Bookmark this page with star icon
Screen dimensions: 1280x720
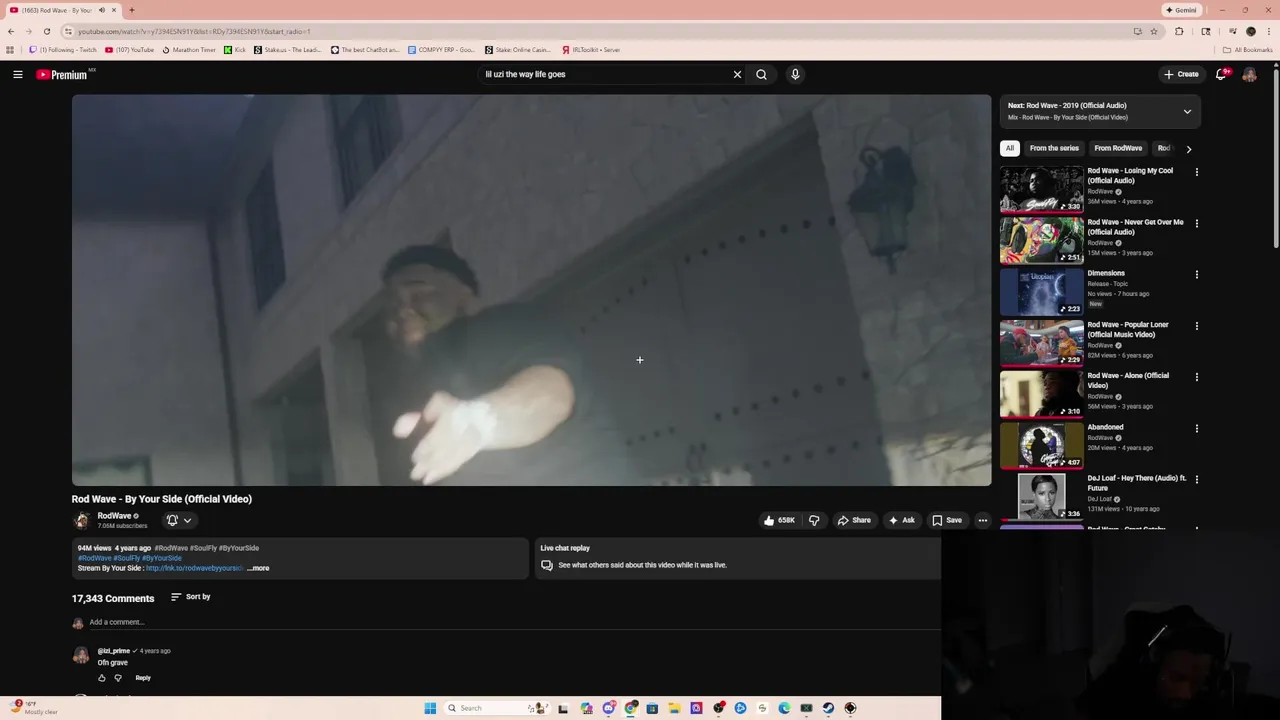1153,31
